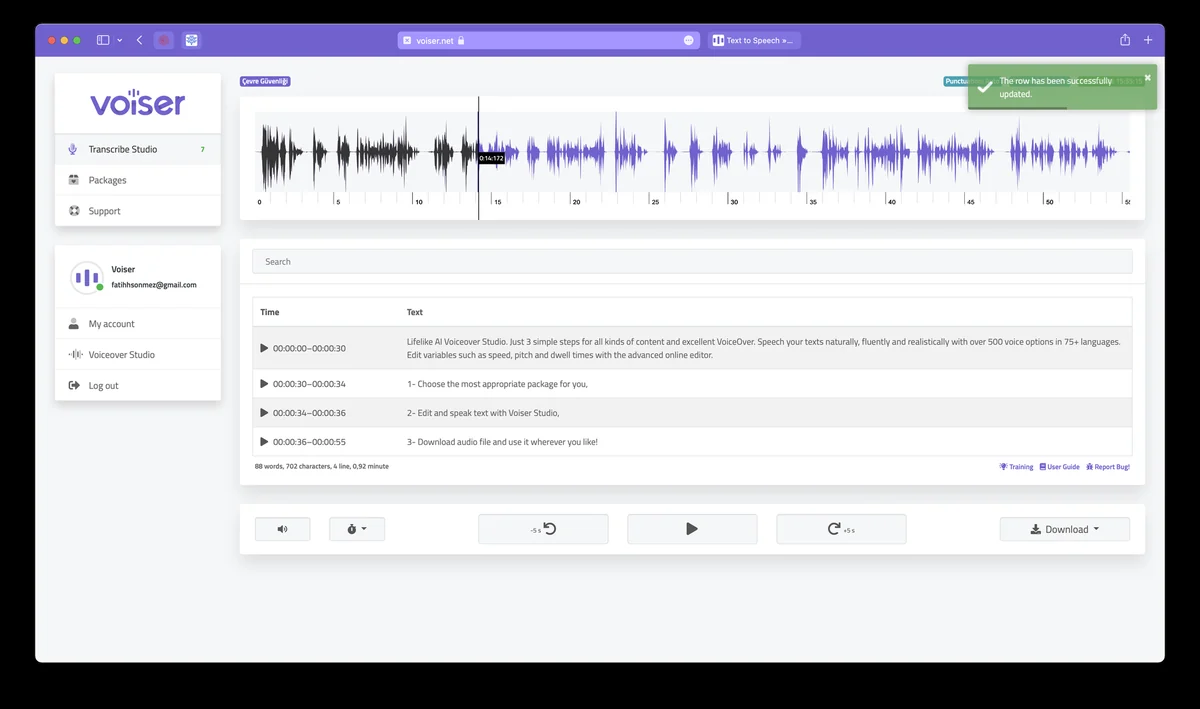Open Transcribe Studio in the sidebar
Image resolution: width=1200 pixels, height=709 pixels.
coord(138,149)
